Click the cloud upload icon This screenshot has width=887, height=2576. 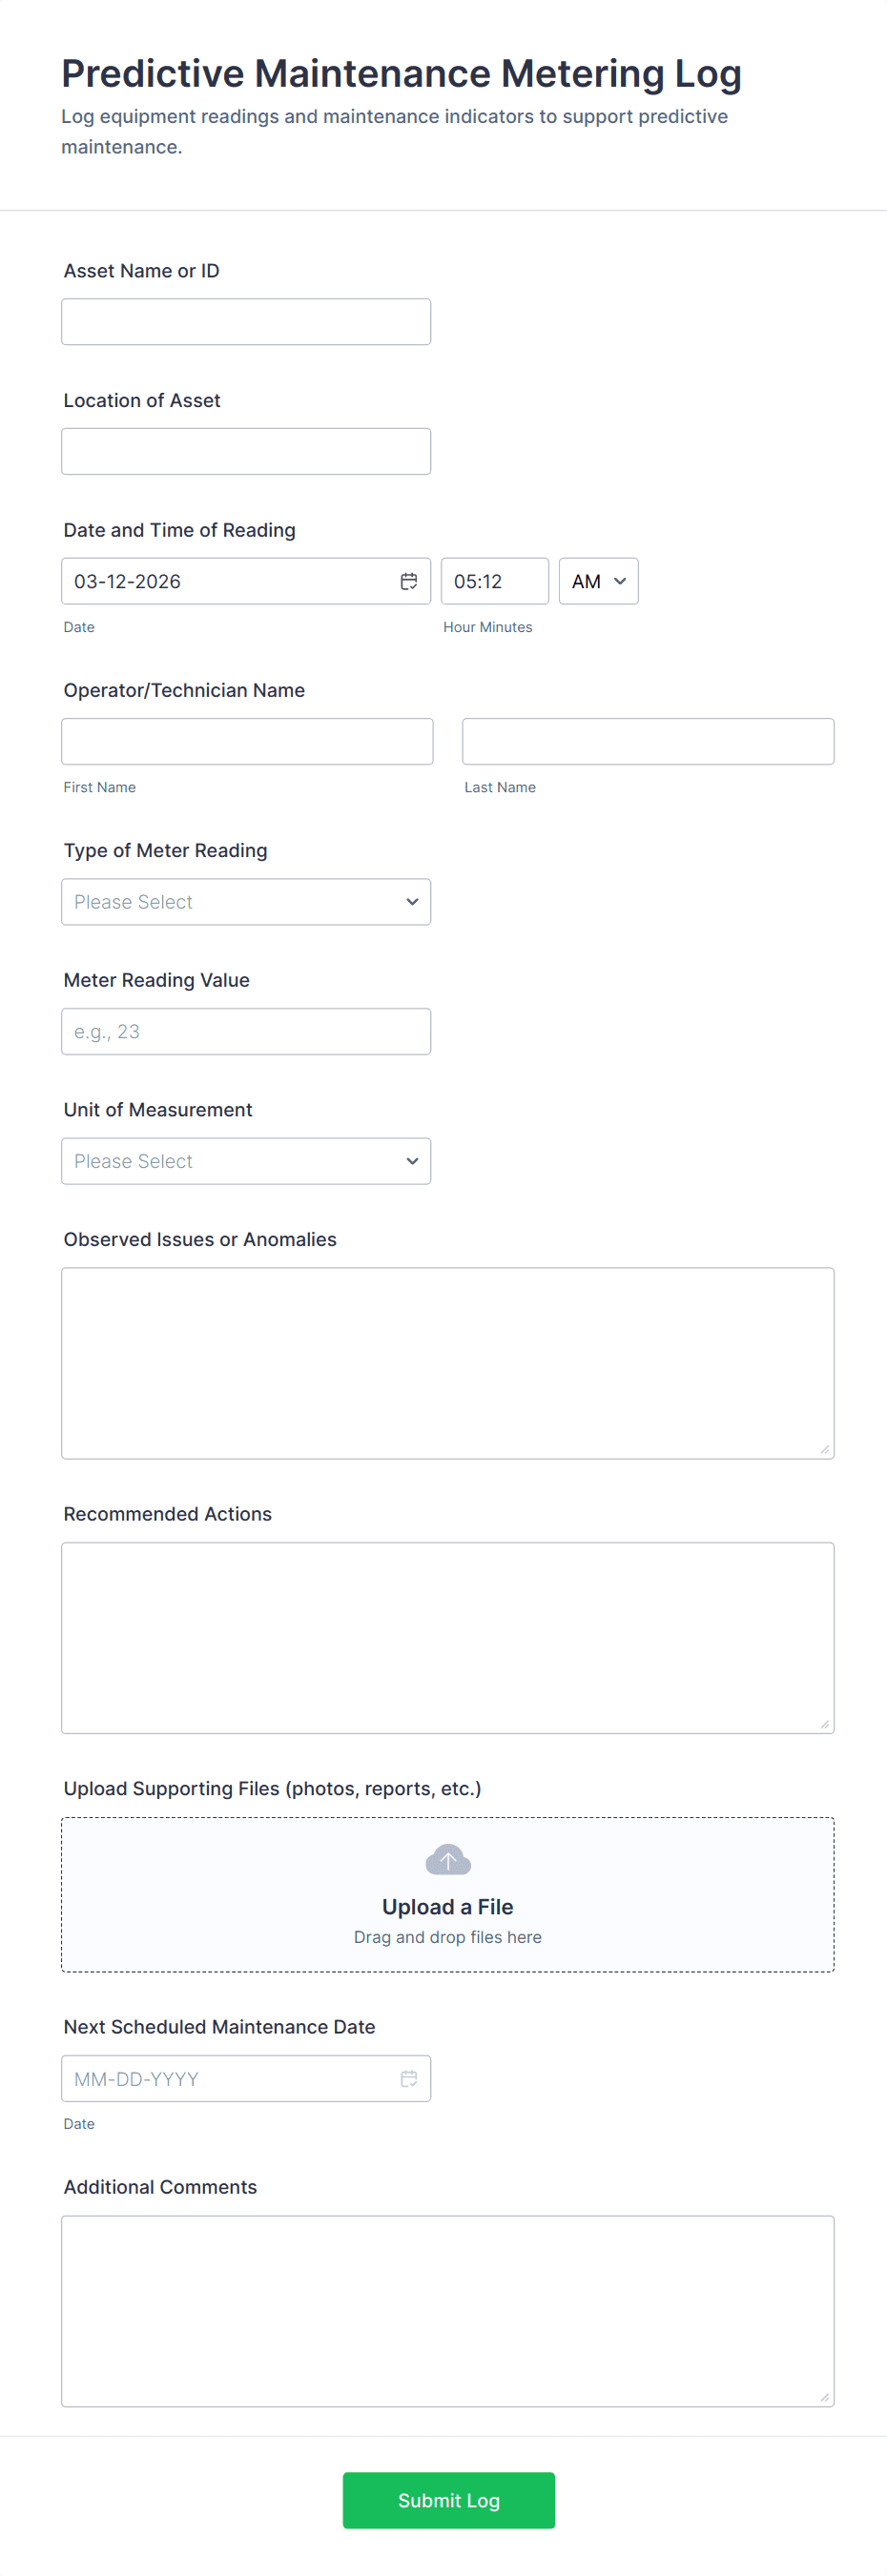click(x=447, y=1859)
